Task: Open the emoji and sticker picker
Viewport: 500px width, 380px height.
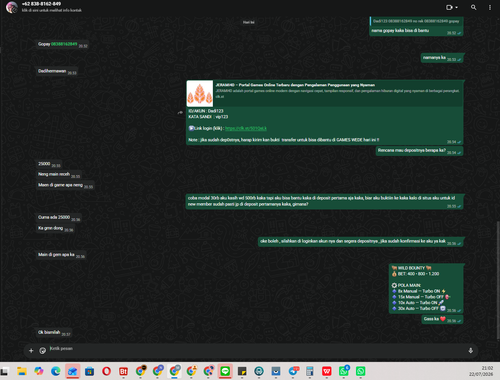Action: 42,350
